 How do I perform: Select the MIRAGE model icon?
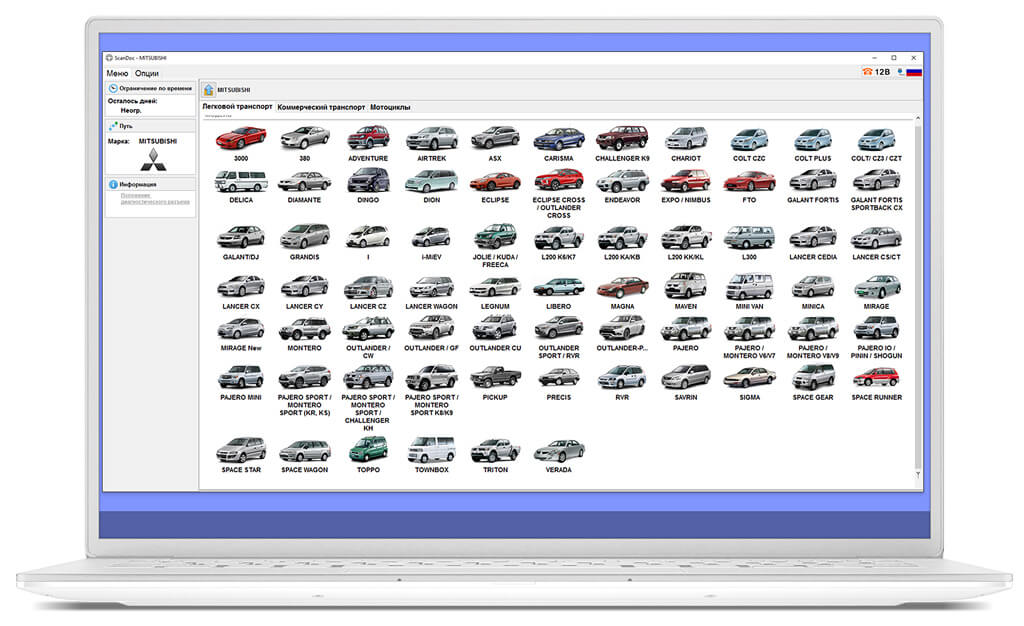click(x=876, y=286)
